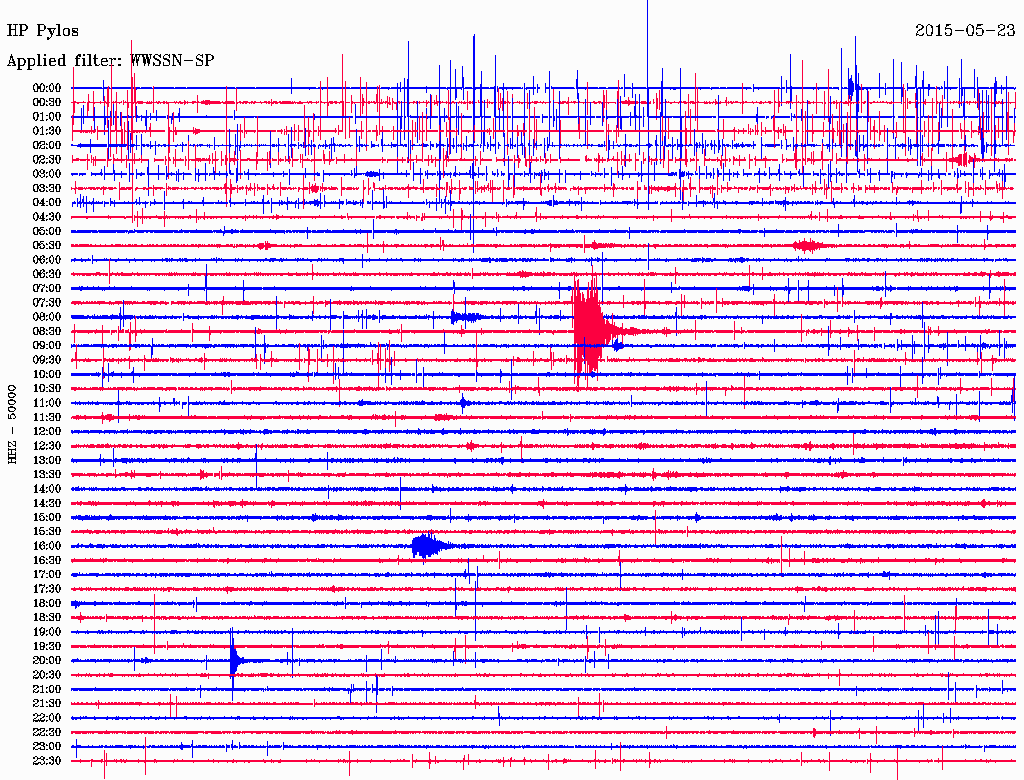The width and height of the screenshot is (1024, 780).
Task: Select the 17:00 time label
Action: click(x=47, y=576)
